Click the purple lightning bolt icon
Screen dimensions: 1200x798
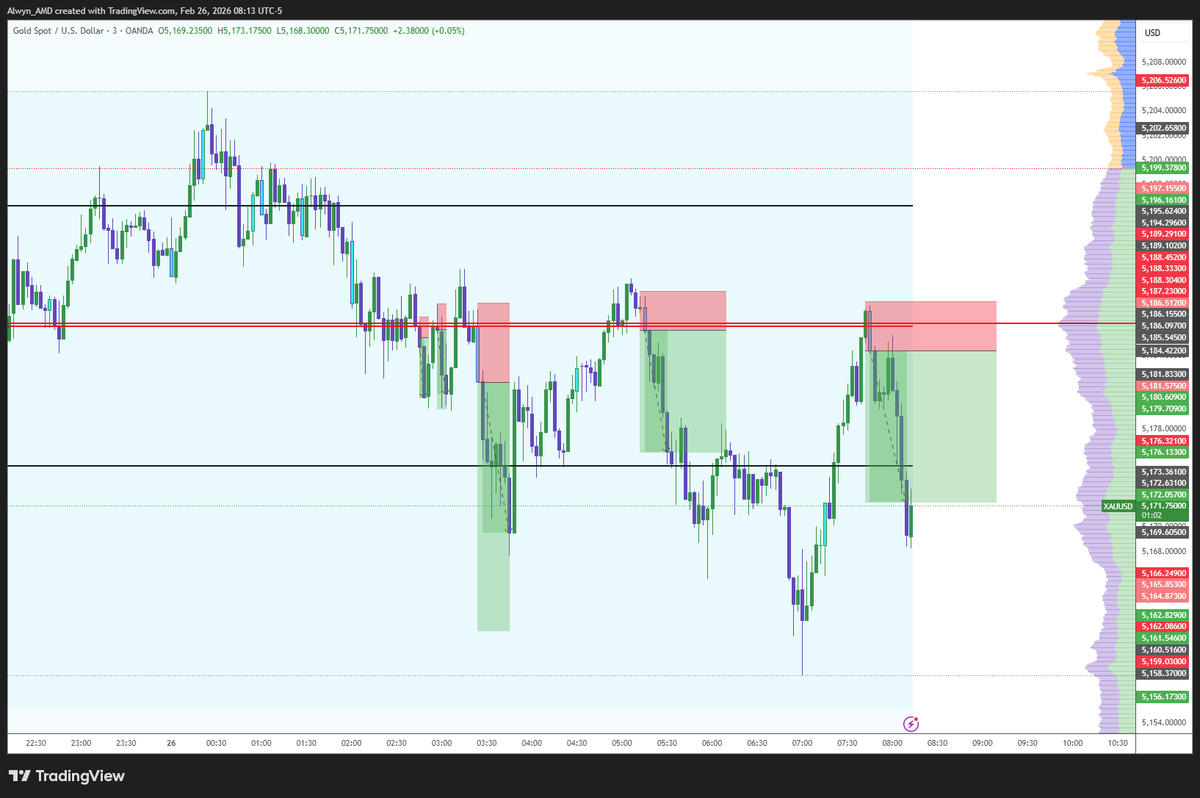coord(911,723)
